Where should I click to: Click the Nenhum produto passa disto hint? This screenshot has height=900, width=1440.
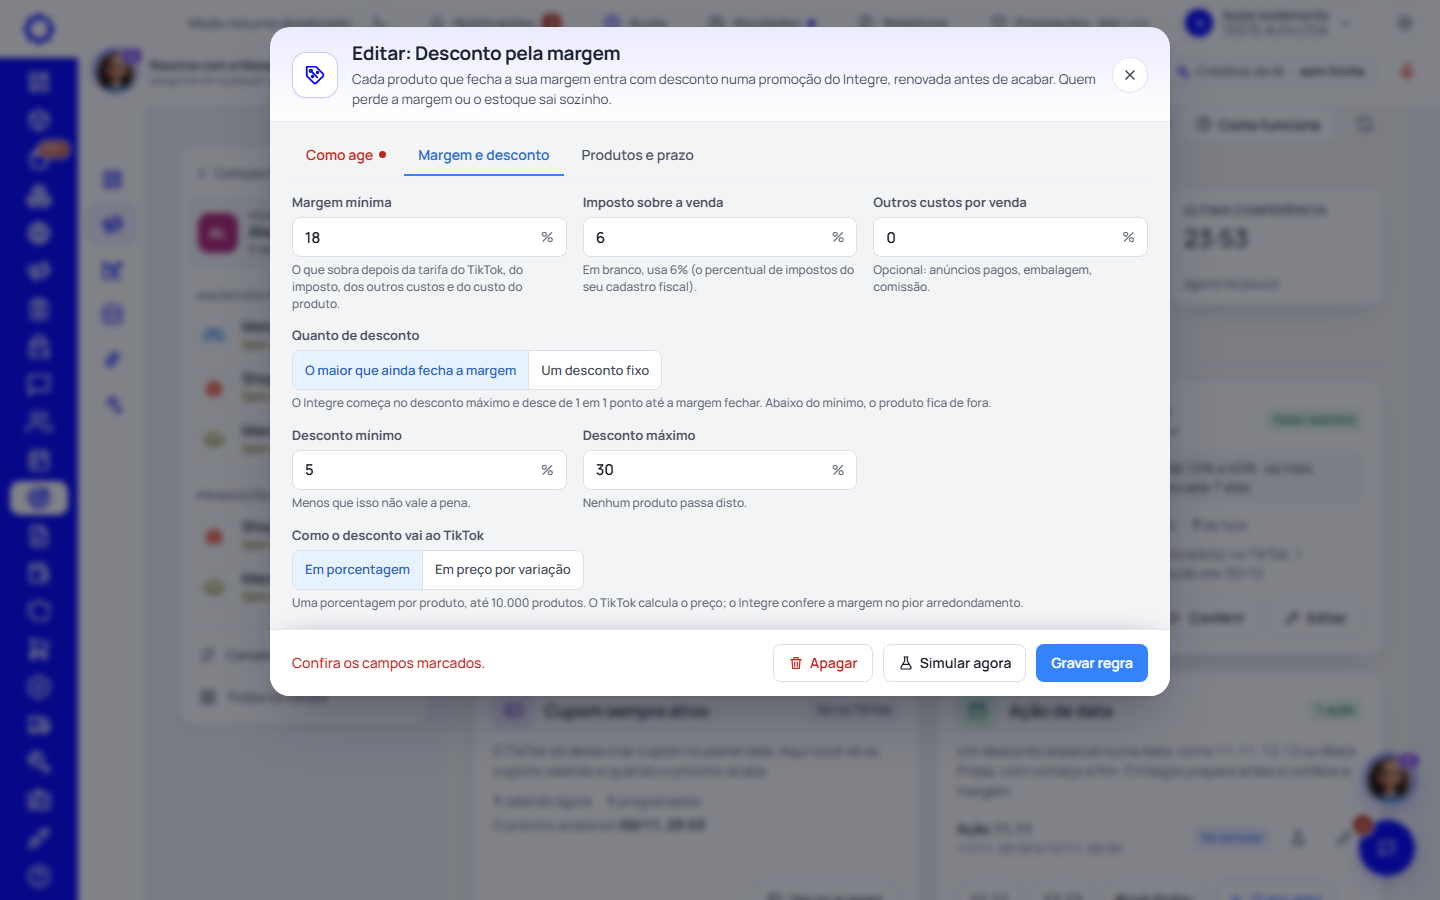point(665,503)
